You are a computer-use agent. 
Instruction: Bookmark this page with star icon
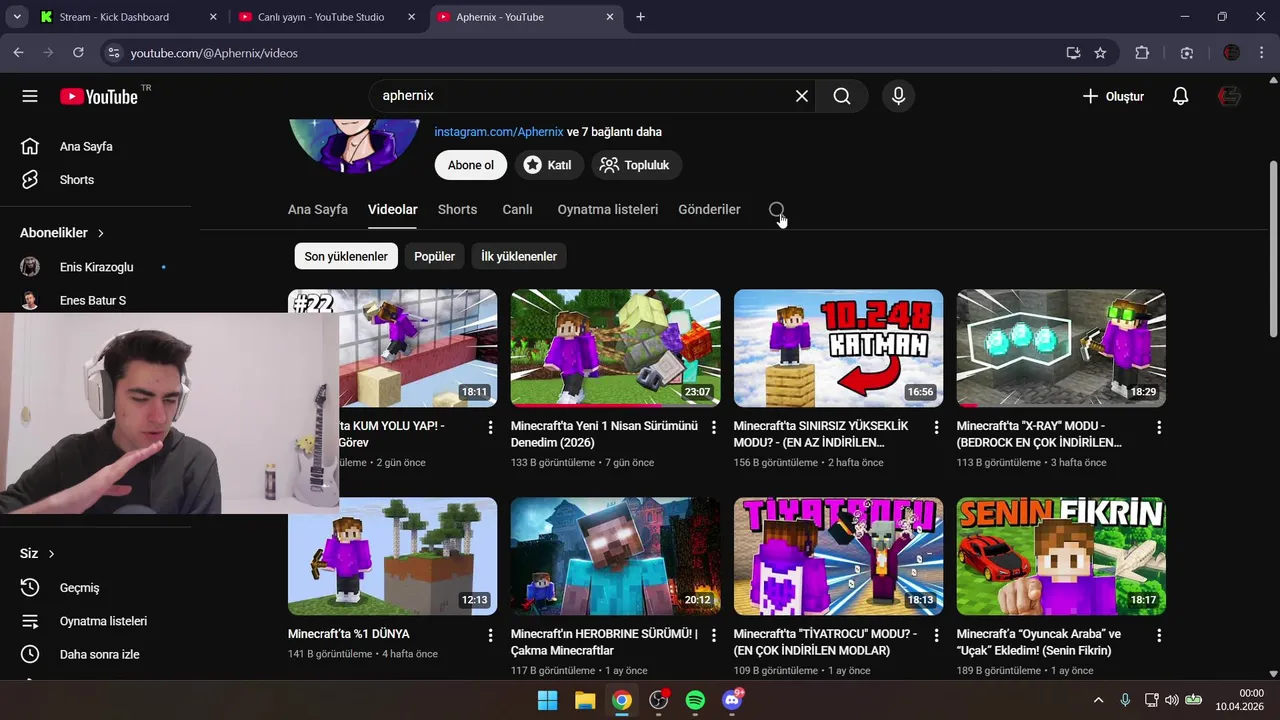(x=1100, y=53)
